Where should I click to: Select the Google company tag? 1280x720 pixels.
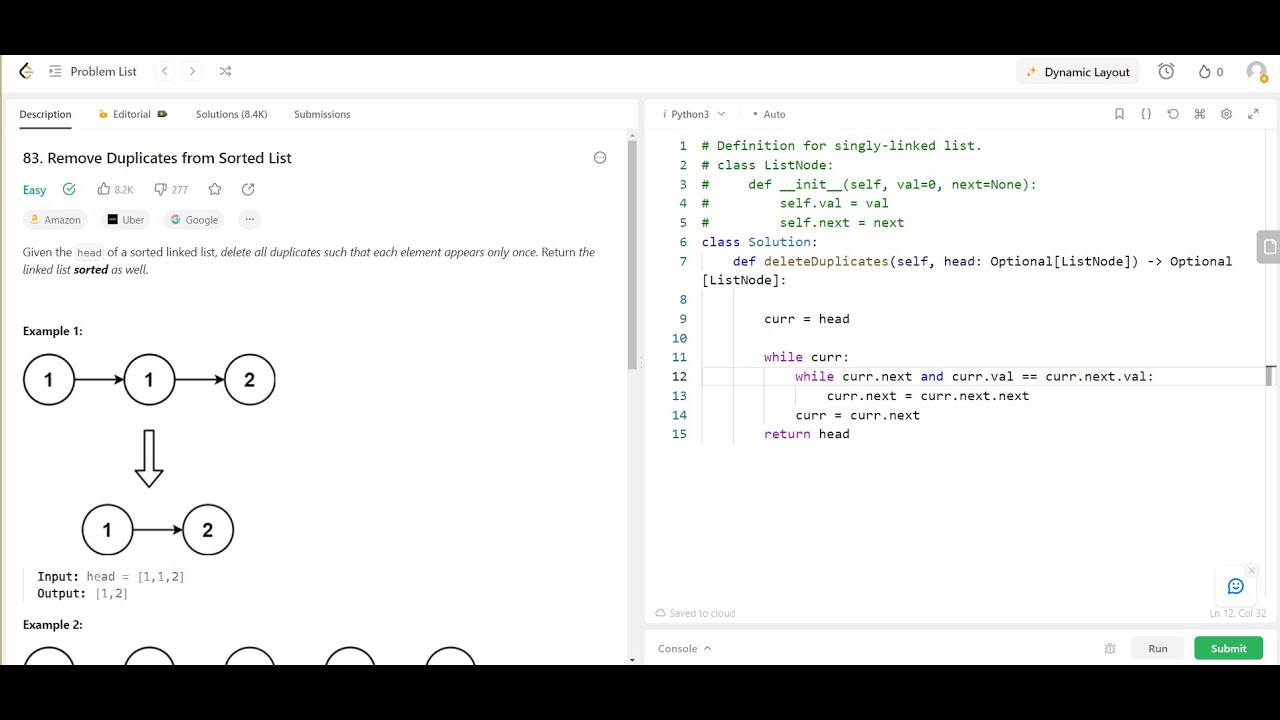coord(194,220)
